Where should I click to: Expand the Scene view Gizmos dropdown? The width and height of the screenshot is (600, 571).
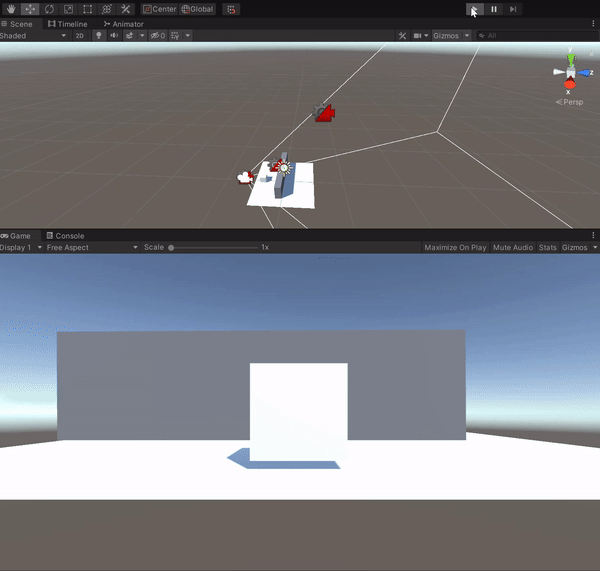pos(450,36)
